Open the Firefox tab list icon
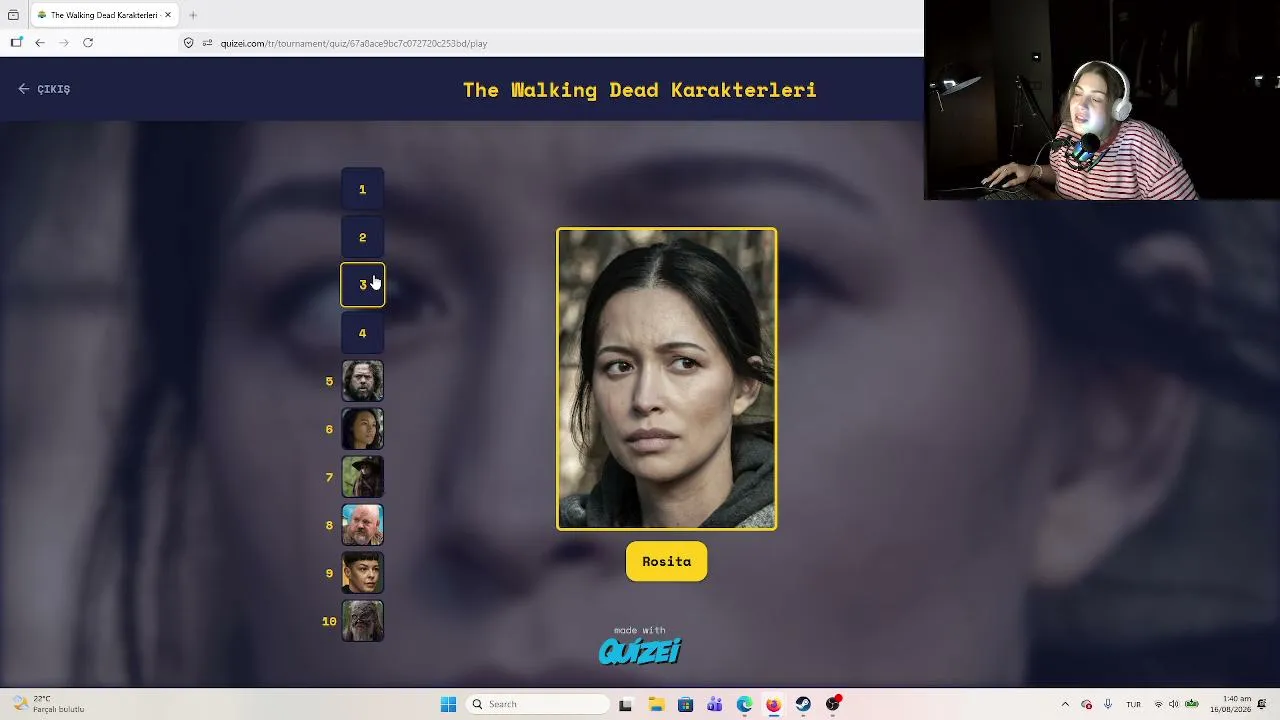The height and width of the screenshot is (720, 1280). point(13,15)
